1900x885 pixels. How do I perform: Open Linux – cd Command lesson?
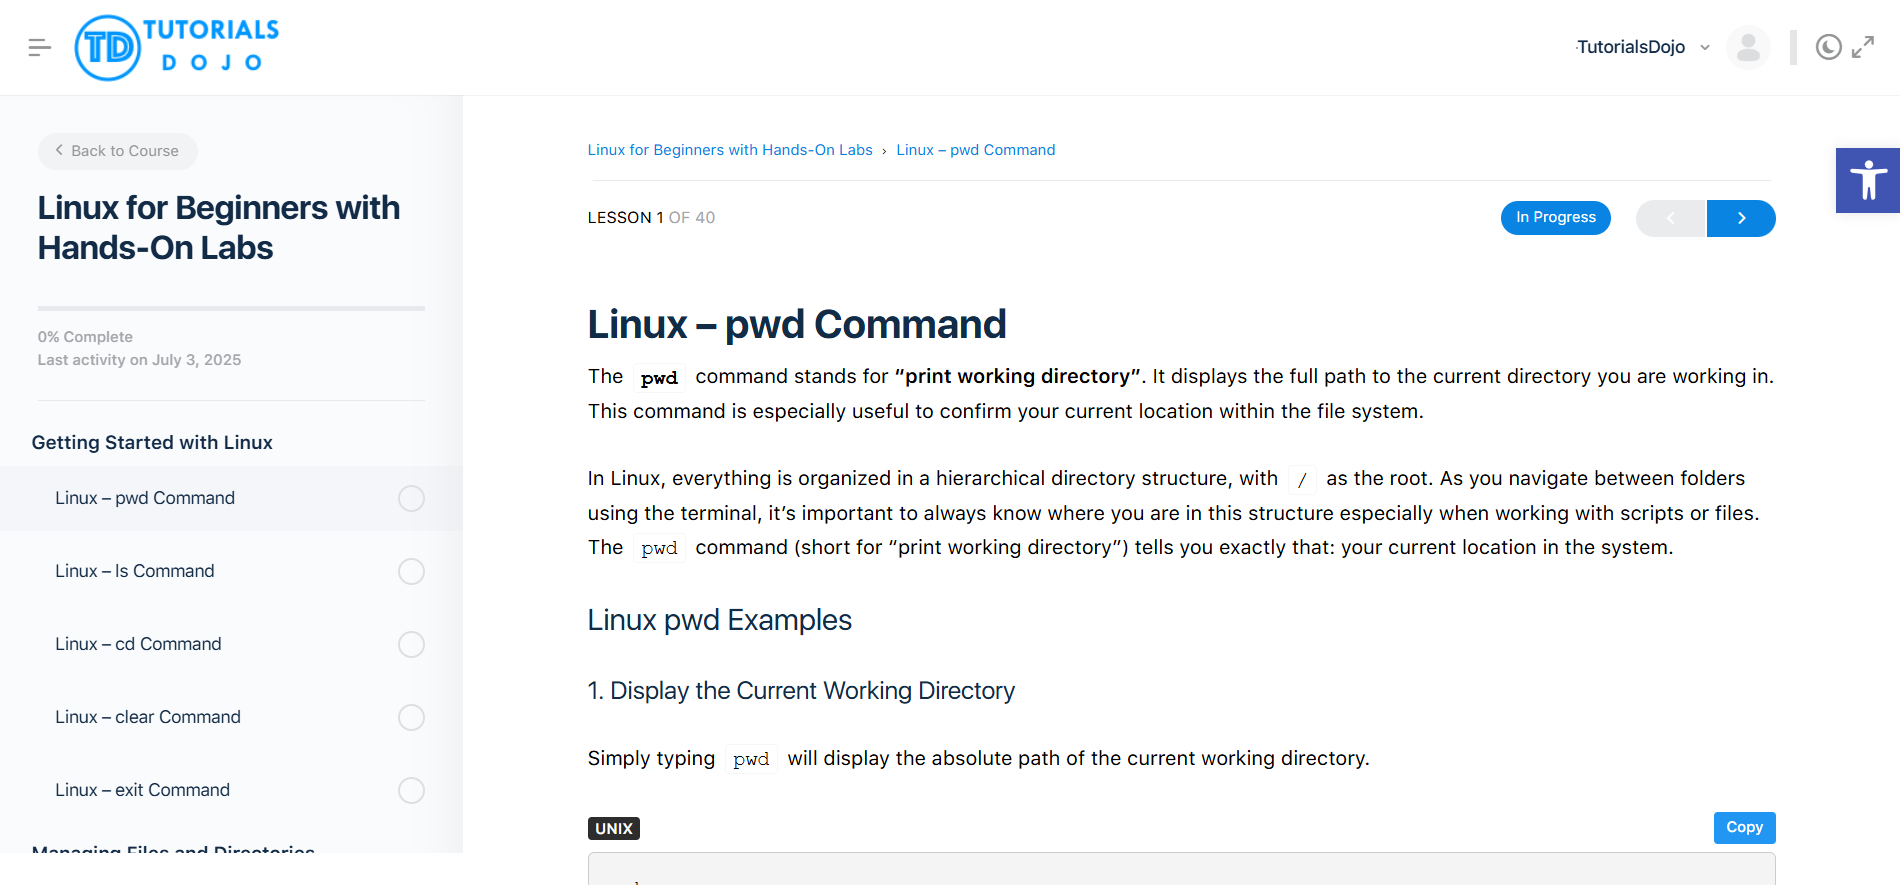138,644
